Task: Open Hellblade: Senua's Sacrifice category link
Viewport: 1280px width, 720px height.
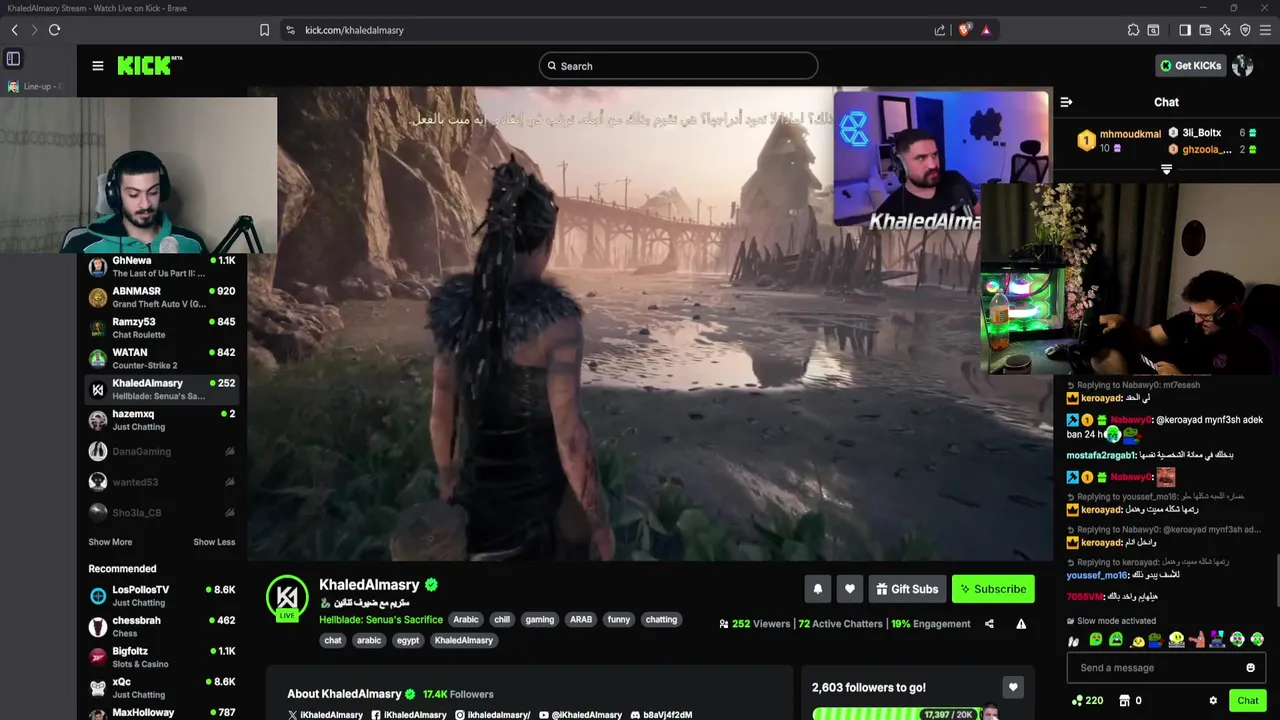Action: [x=381, y=620]
